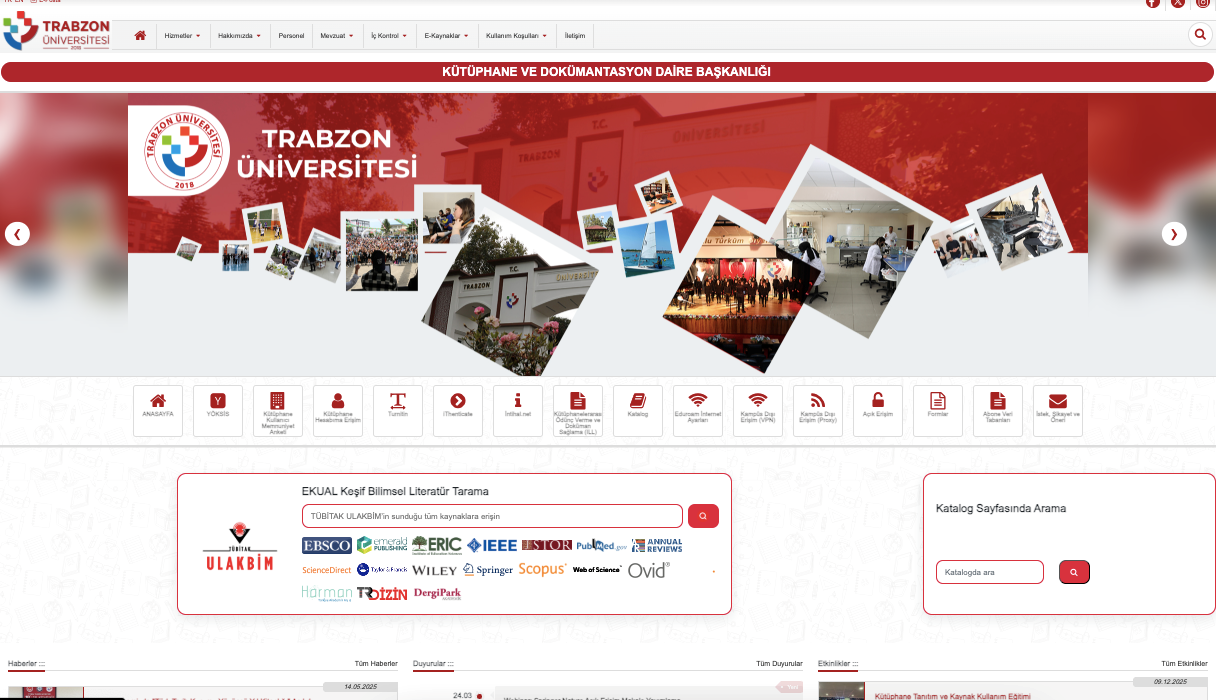This screenshot has height=700, width=1216.
Task: Open the iThenticate tile
Action: pyautogui.click(x=458, y=411)
